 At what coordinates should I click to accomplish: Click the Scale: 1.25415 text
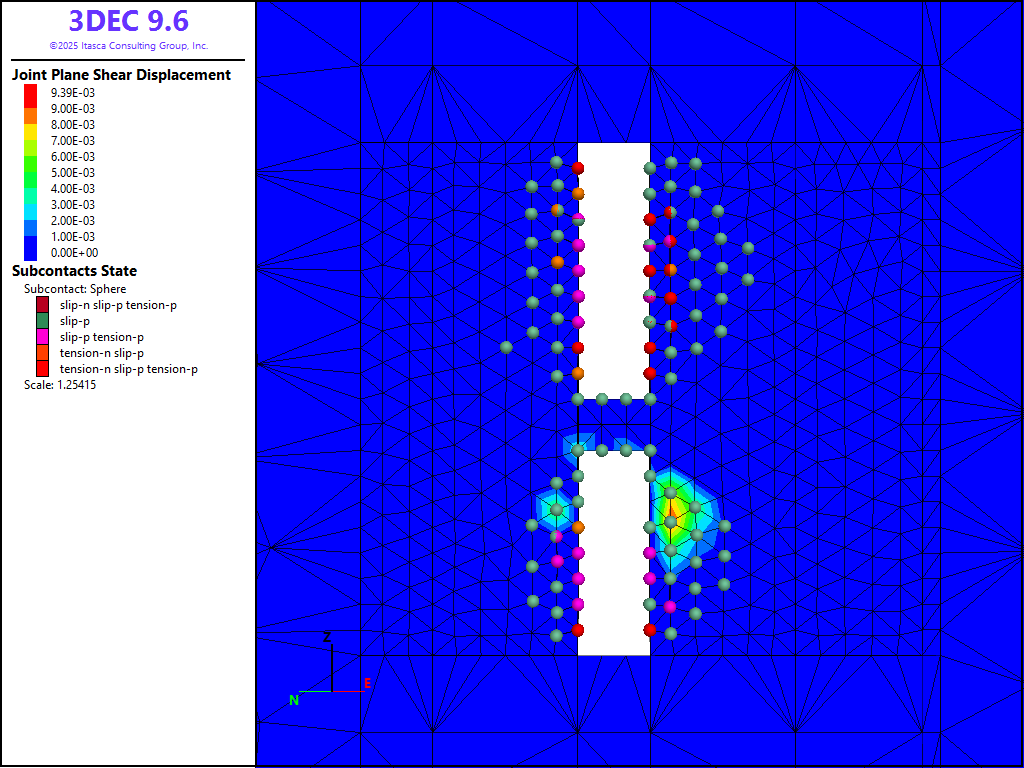60,385
